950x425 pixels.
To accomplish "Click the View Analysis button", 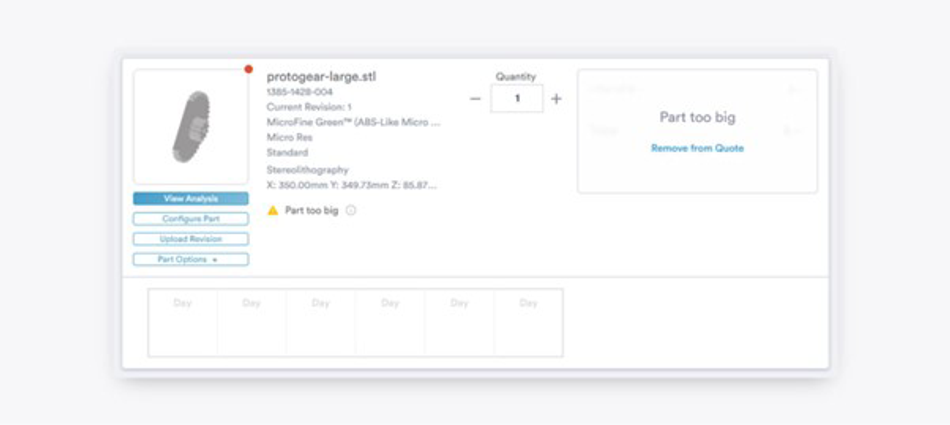I will [191, 199].
